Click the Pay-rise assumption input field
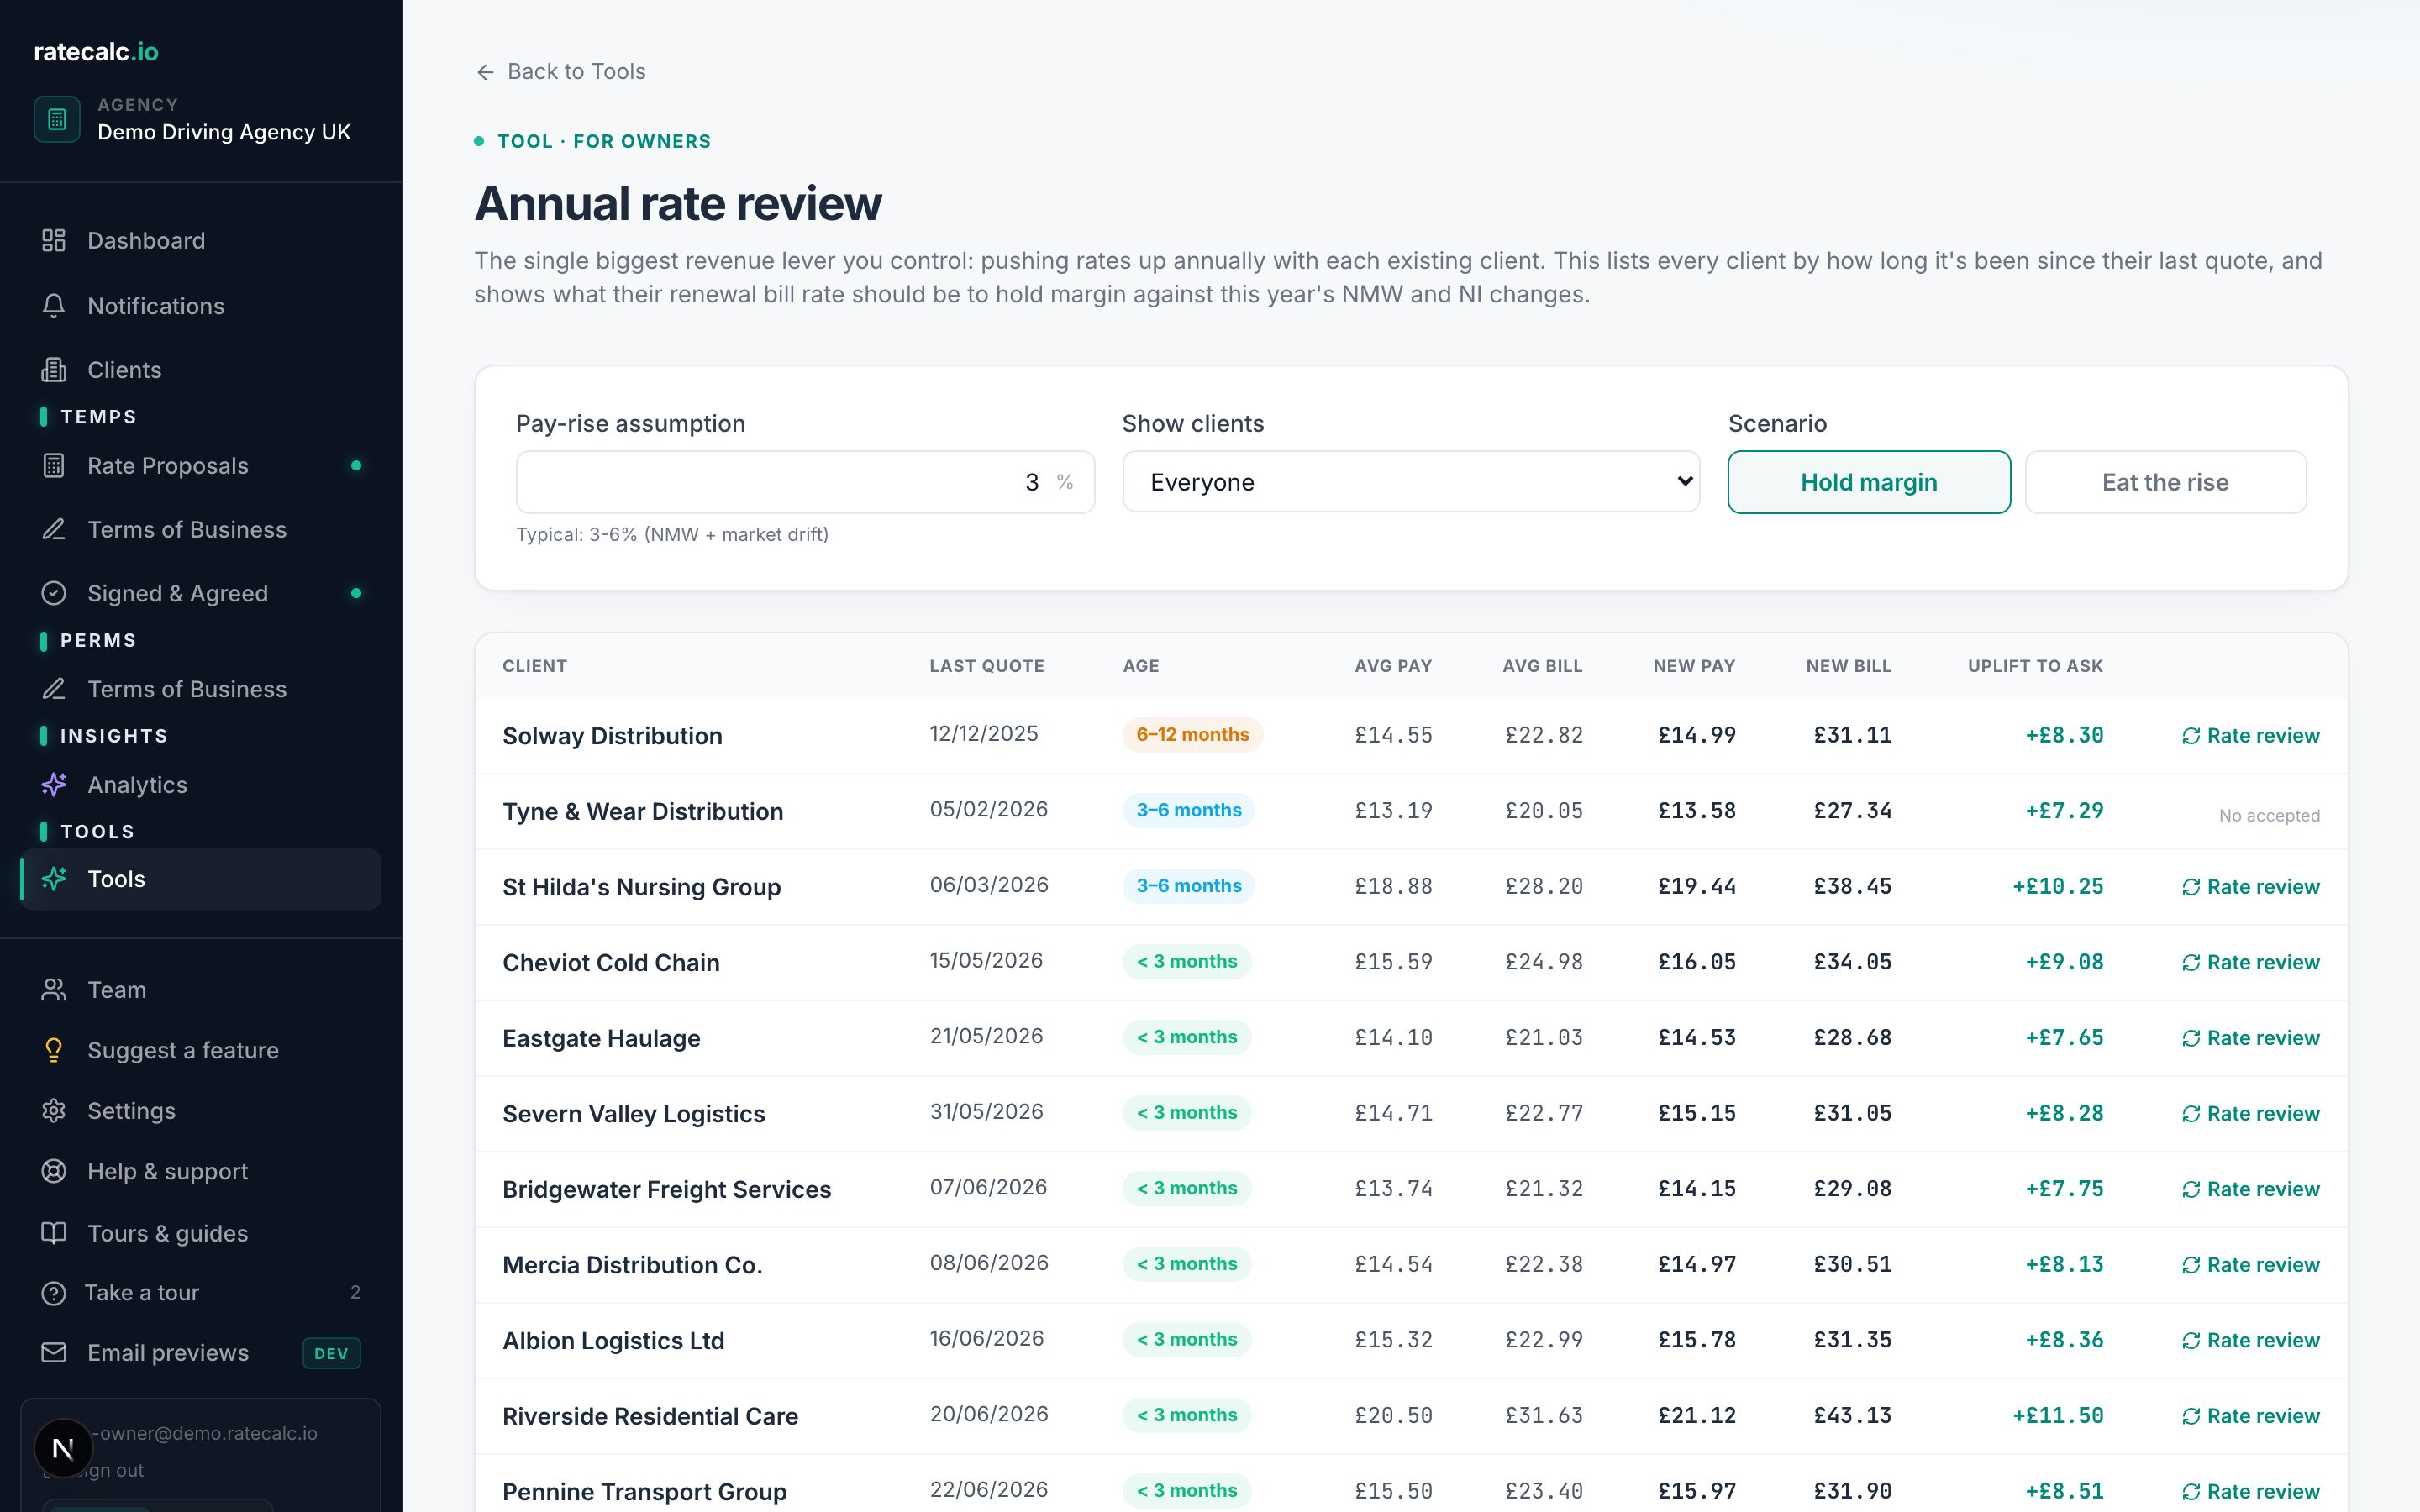The width and height of the screenshot is (2420, 1512). coord(805,482)
